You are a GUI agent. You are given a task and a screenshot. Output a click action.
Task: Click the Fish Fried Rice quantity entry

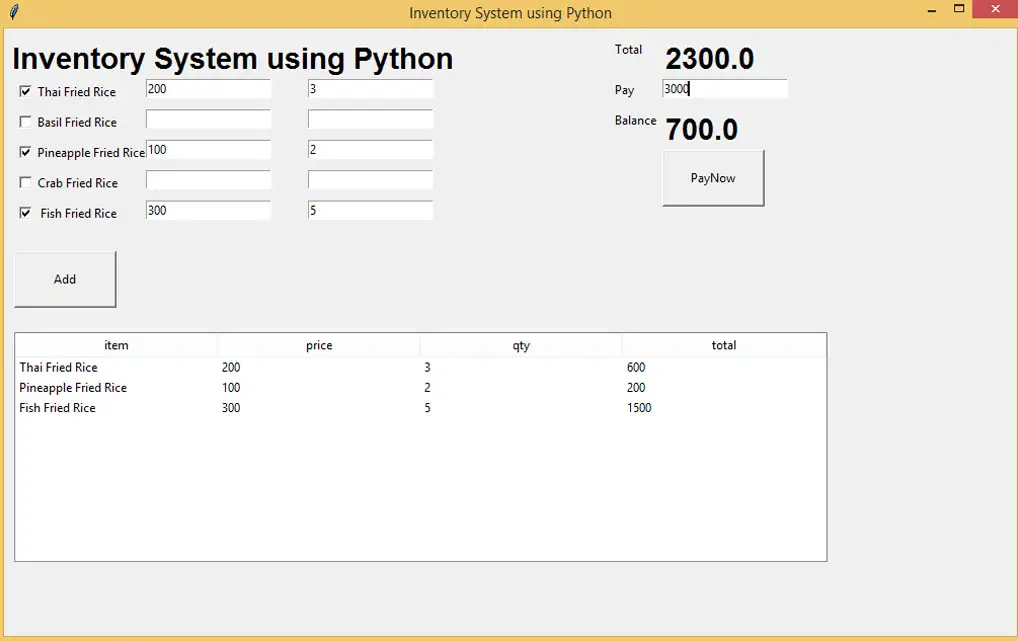point(370,210)
